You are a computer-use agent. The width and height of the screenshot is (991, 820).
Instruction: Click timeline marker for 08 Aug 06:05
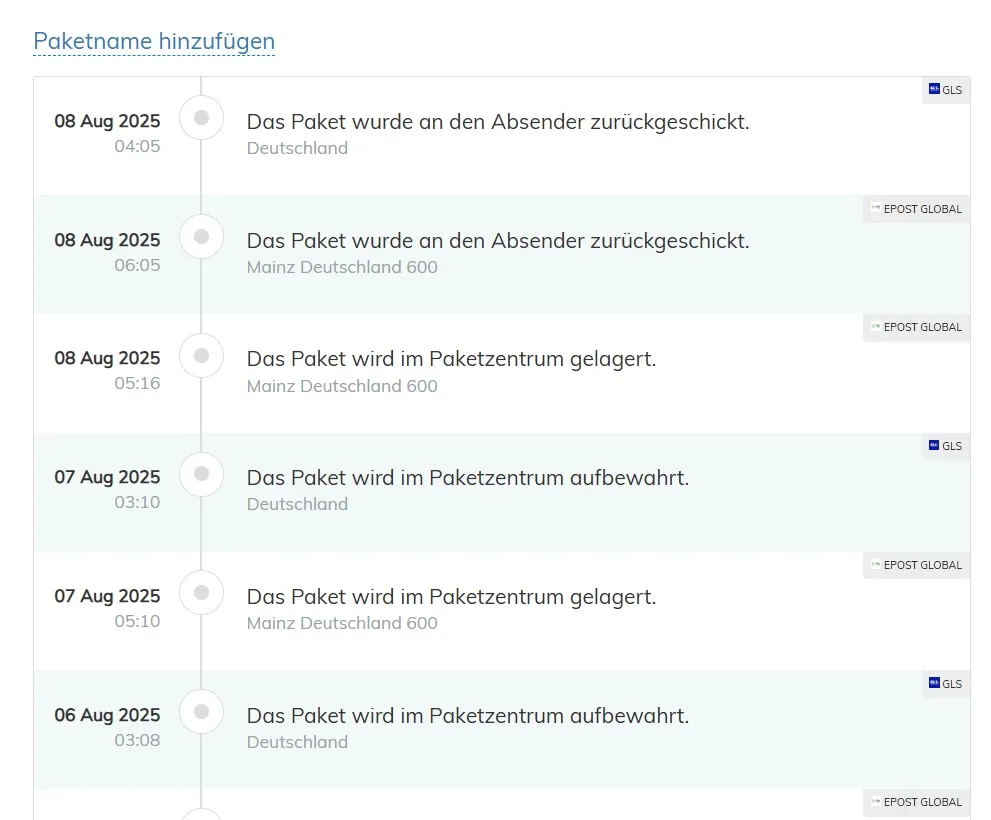pos(202,236)
